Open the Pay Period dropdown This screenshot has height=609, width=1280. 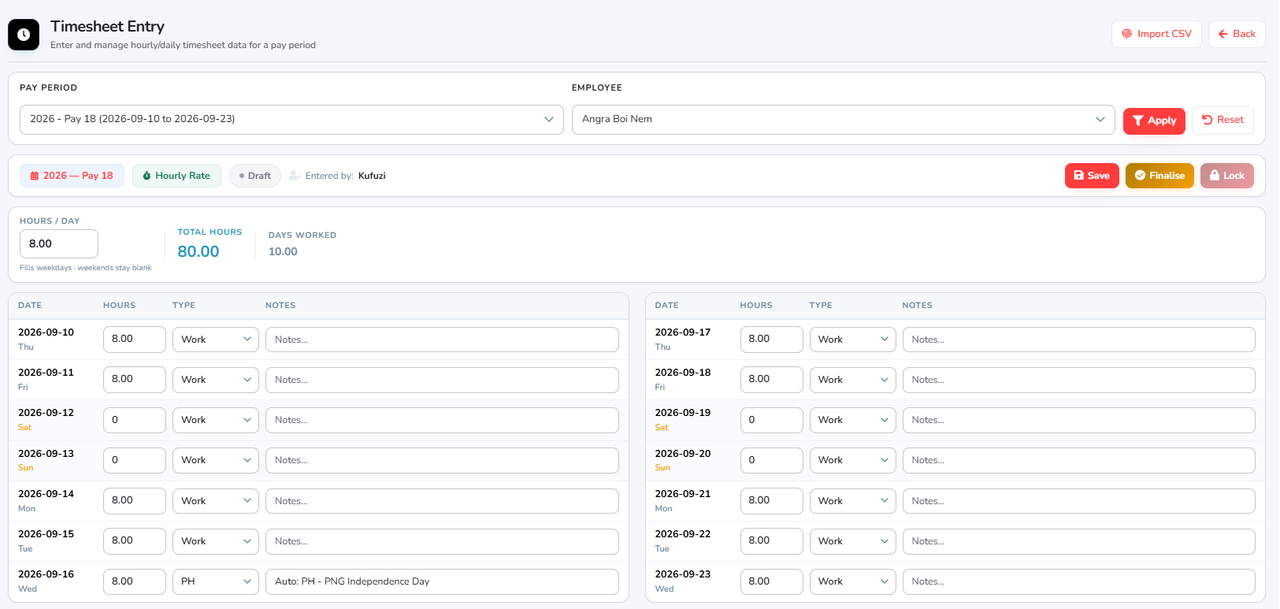click(292, 119)
